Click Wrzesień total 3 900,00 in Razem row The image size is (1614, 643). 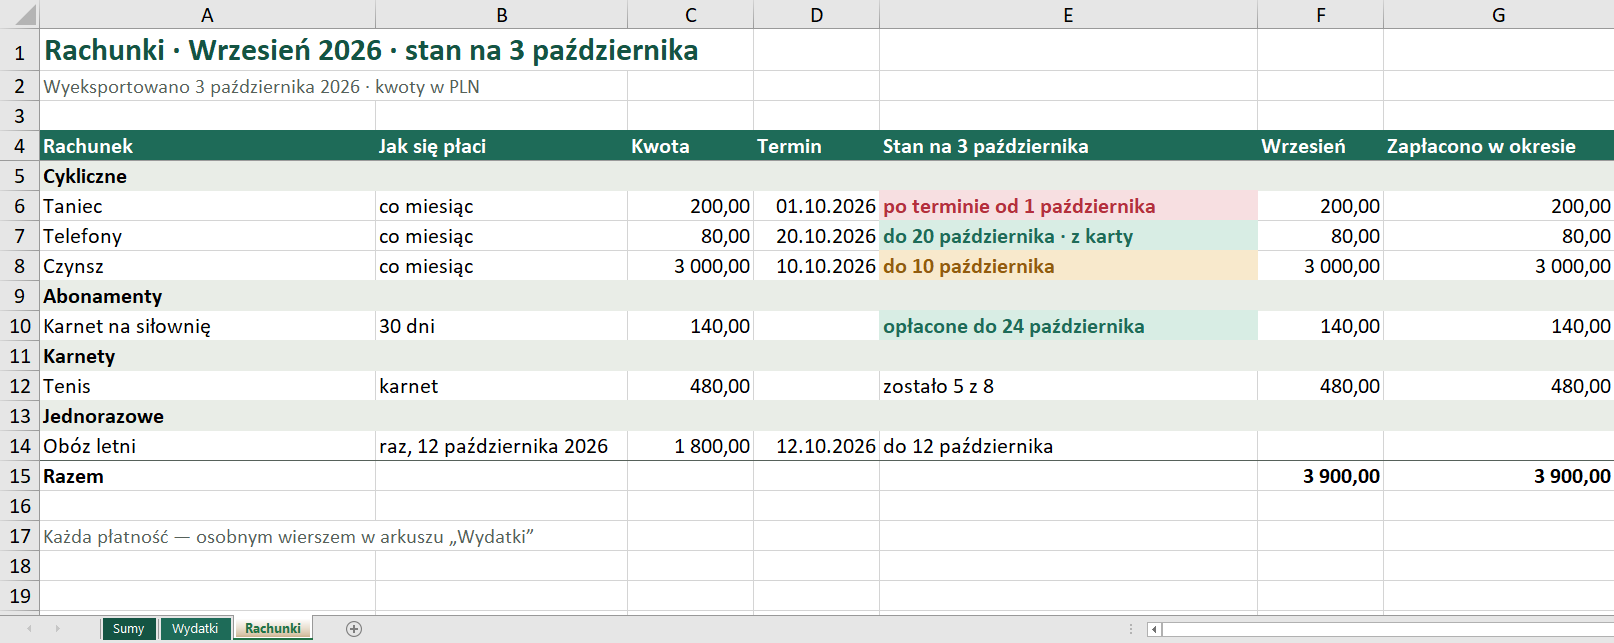click(x=1321, y=476)
